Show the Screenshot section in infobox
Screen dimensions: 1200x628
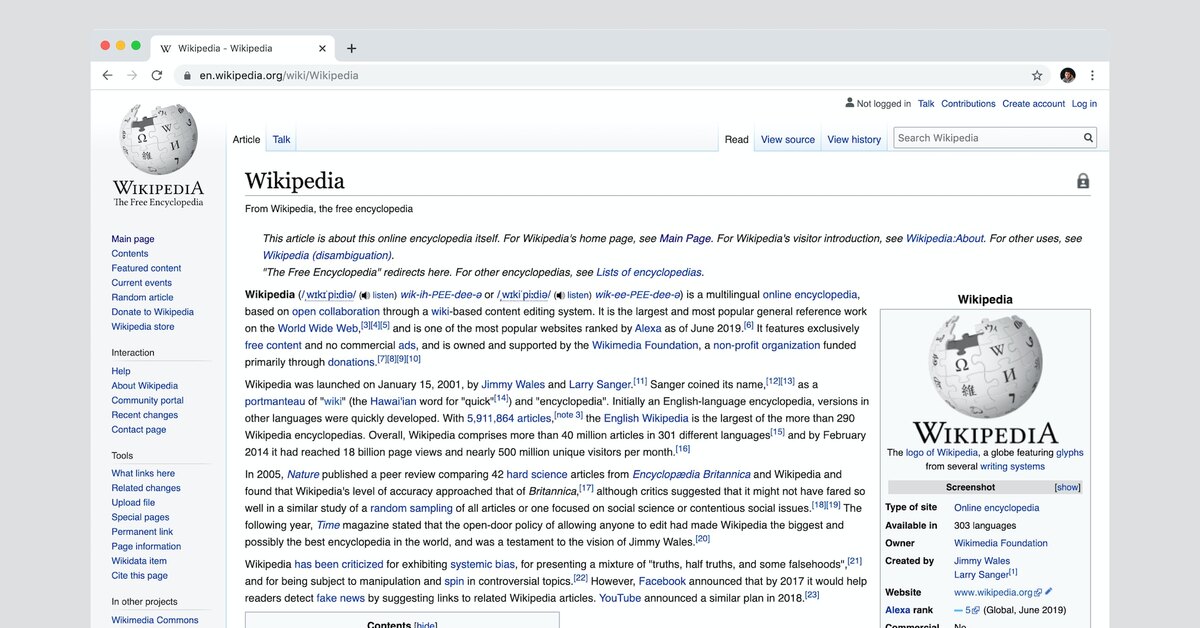(1067, 487)
